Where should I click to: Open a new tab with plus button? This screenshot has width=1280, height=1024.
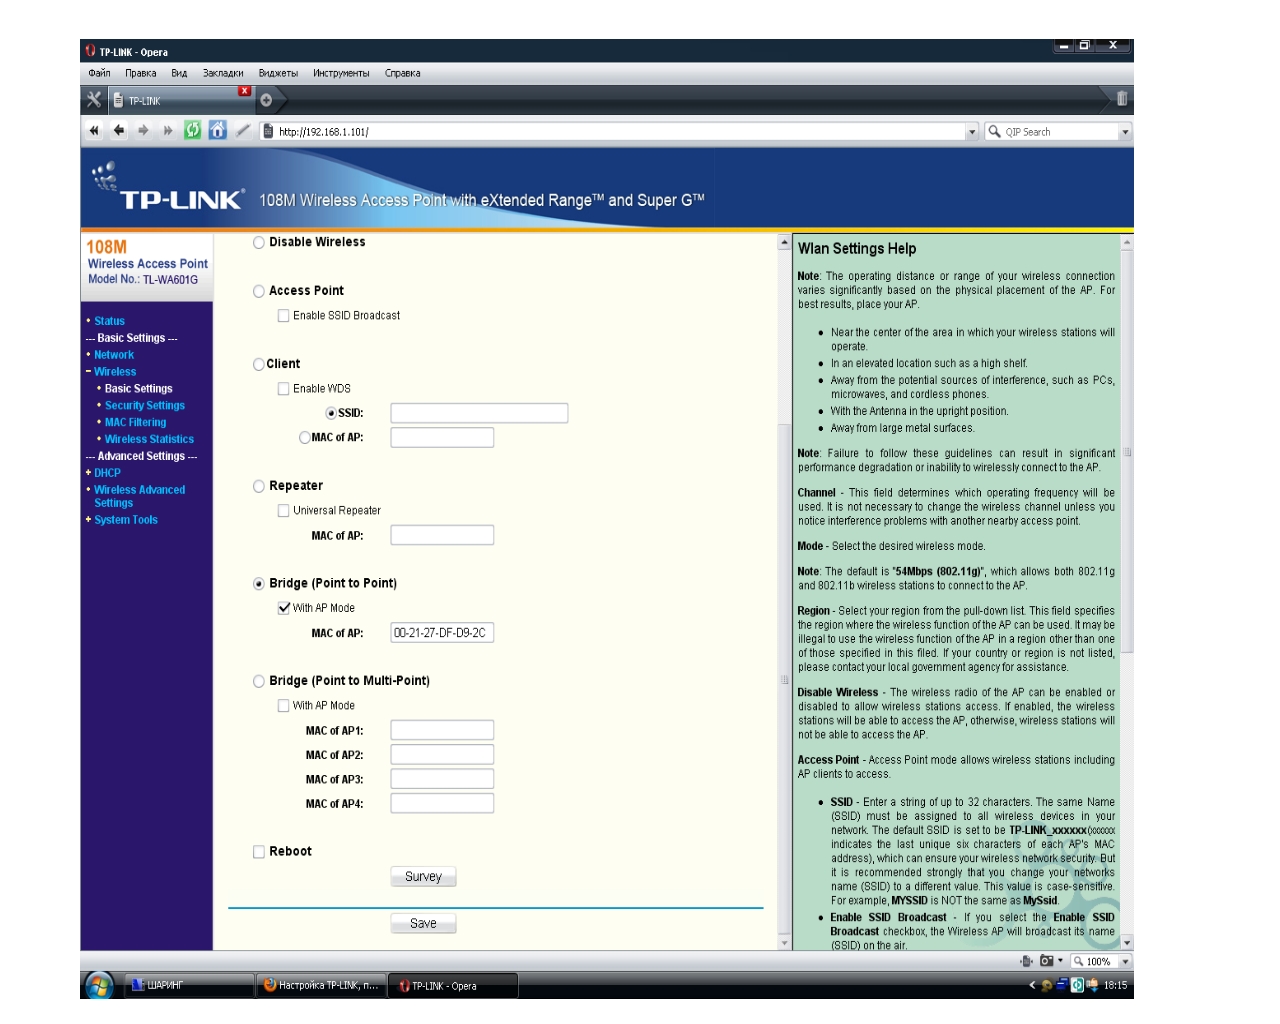[x=266, y=100]
